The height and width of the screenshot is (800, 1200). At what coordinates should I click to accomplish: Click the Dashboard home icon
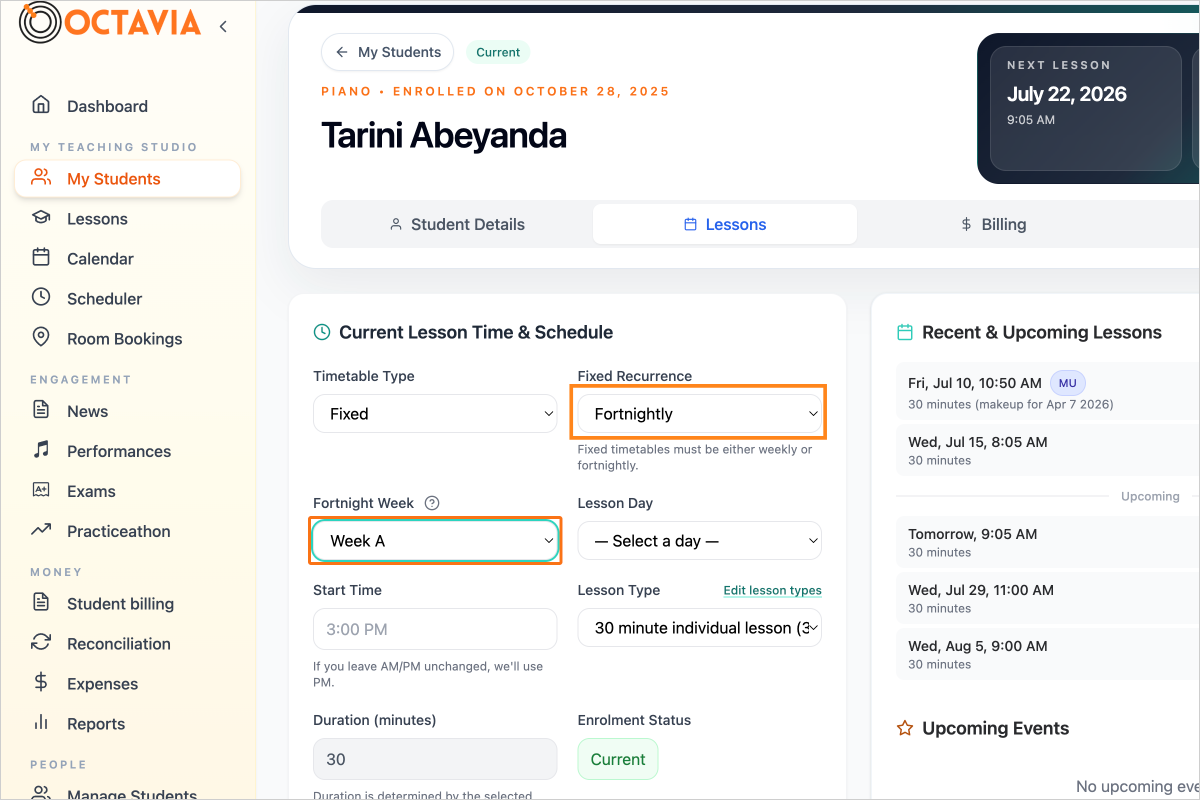pyautogui.click(x=41, y=105)
